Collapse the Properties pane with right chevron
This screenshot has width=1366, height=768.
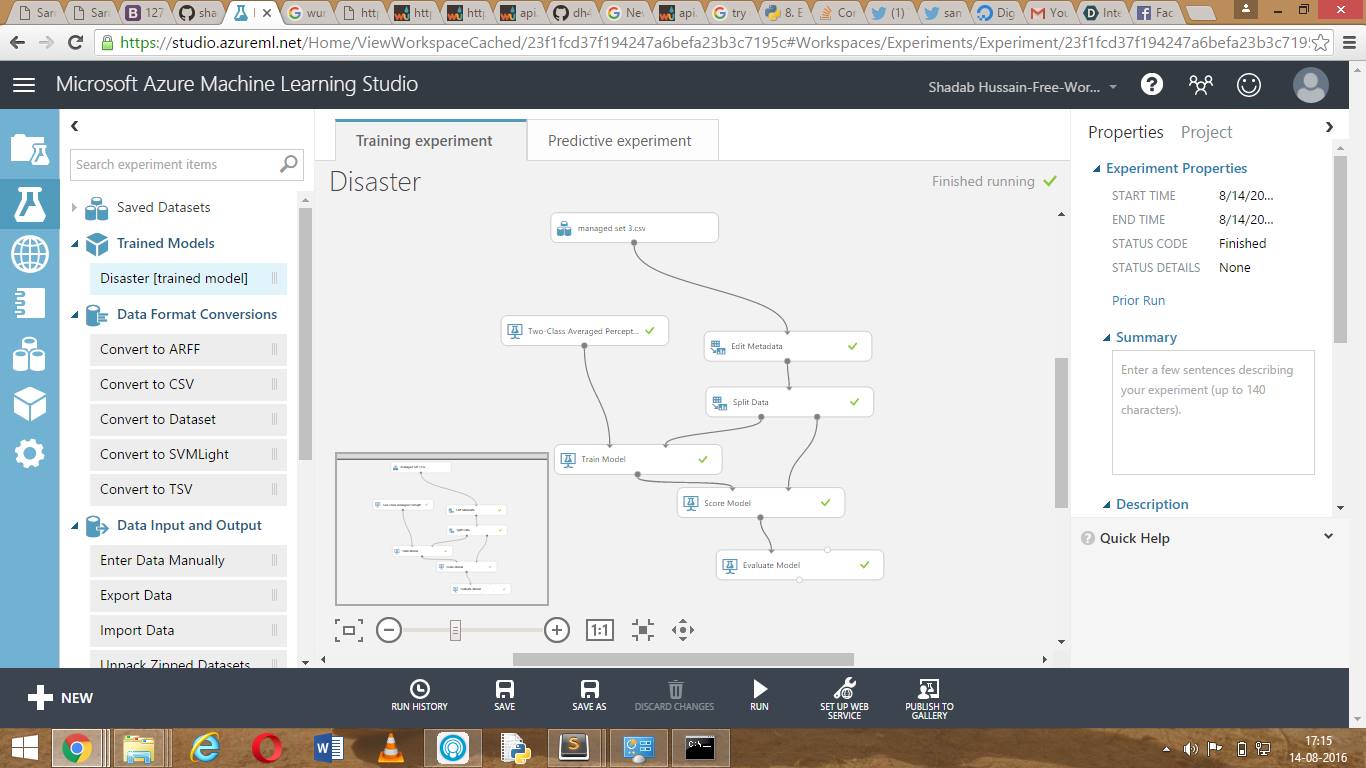click(x=1329, y=127)
